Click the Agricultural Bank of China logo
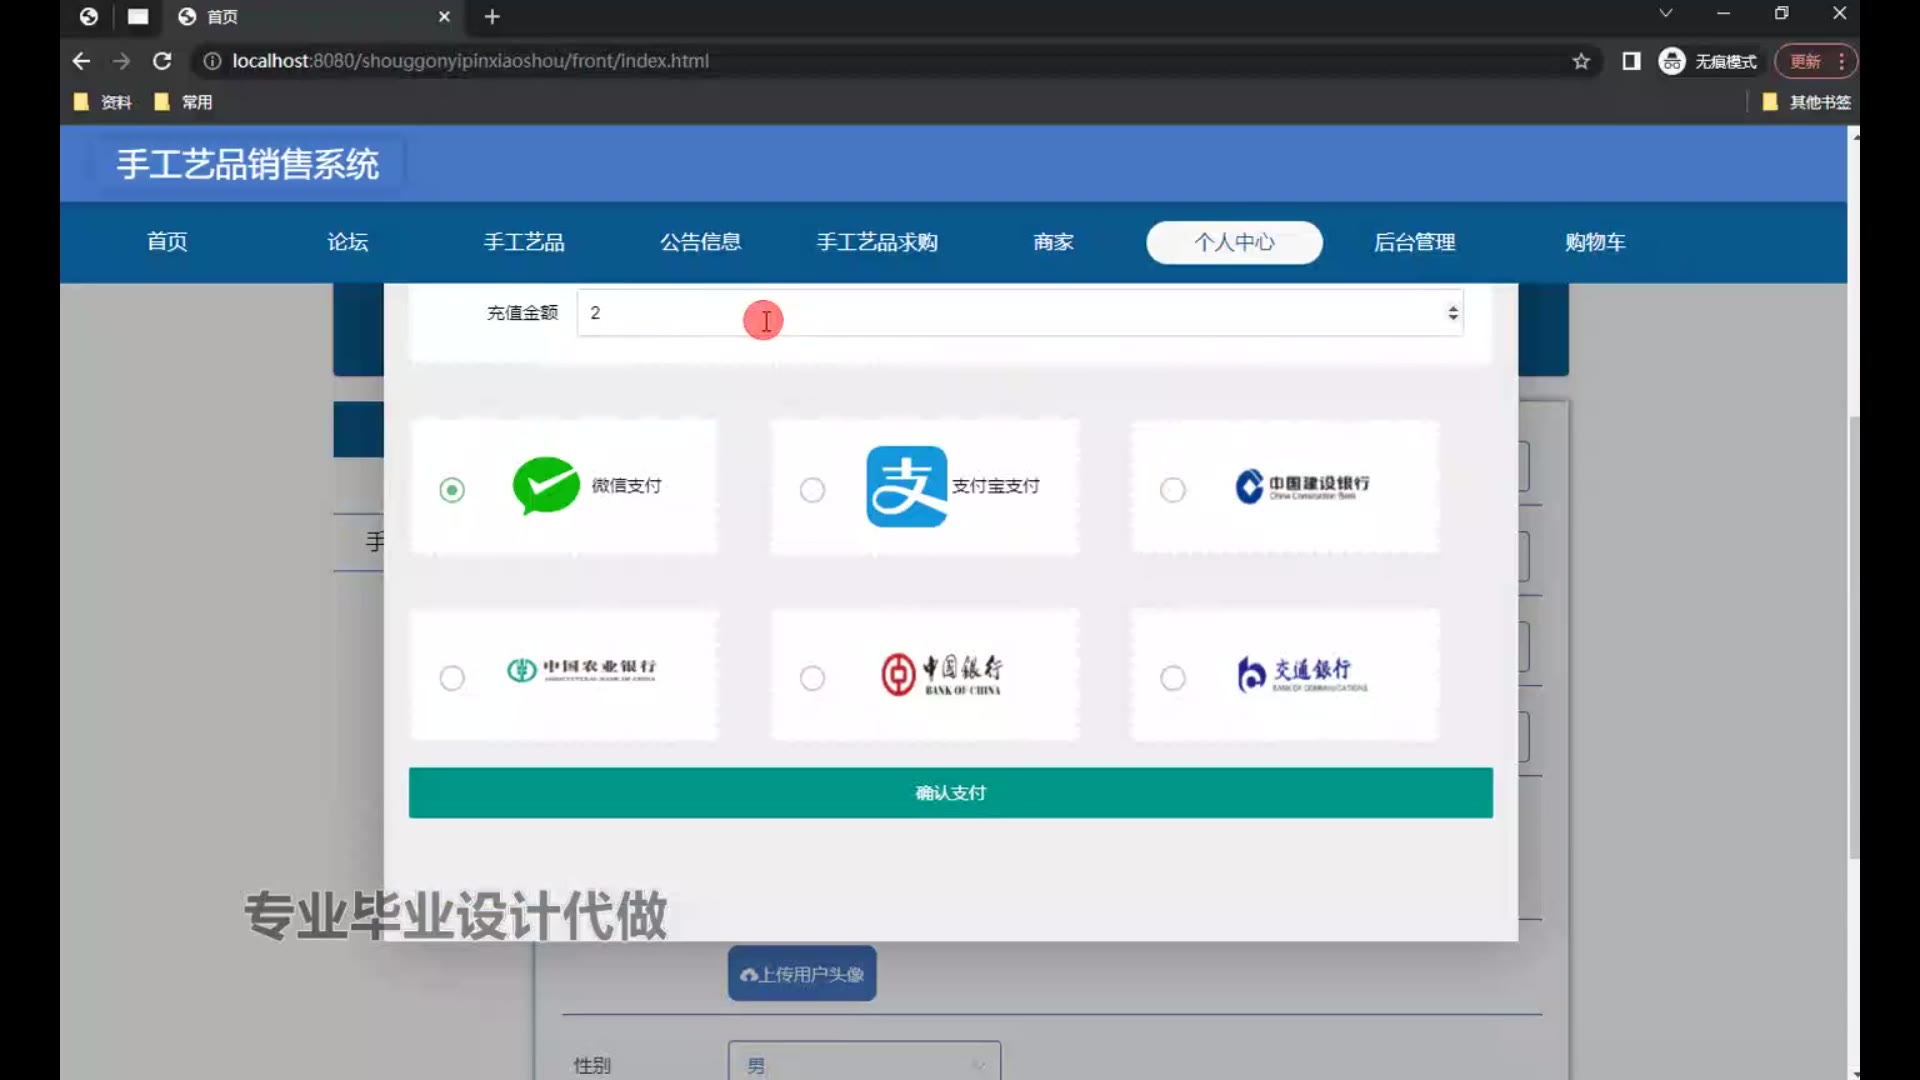Screen dimensions: 1920x1080 coord(581,670)
